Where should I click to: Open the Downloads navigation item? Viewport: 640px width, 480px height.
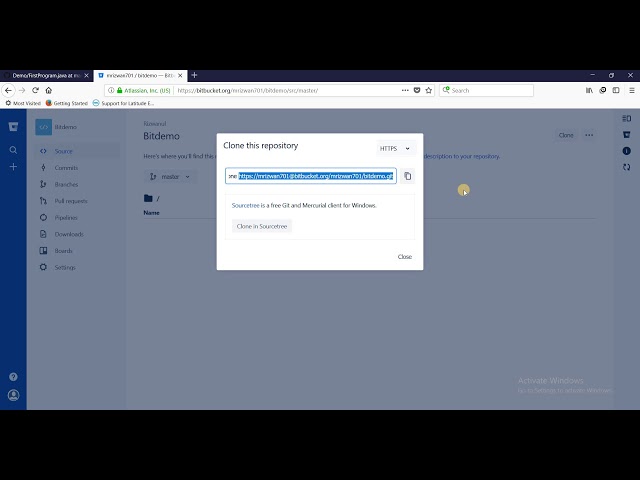point(77,234)
